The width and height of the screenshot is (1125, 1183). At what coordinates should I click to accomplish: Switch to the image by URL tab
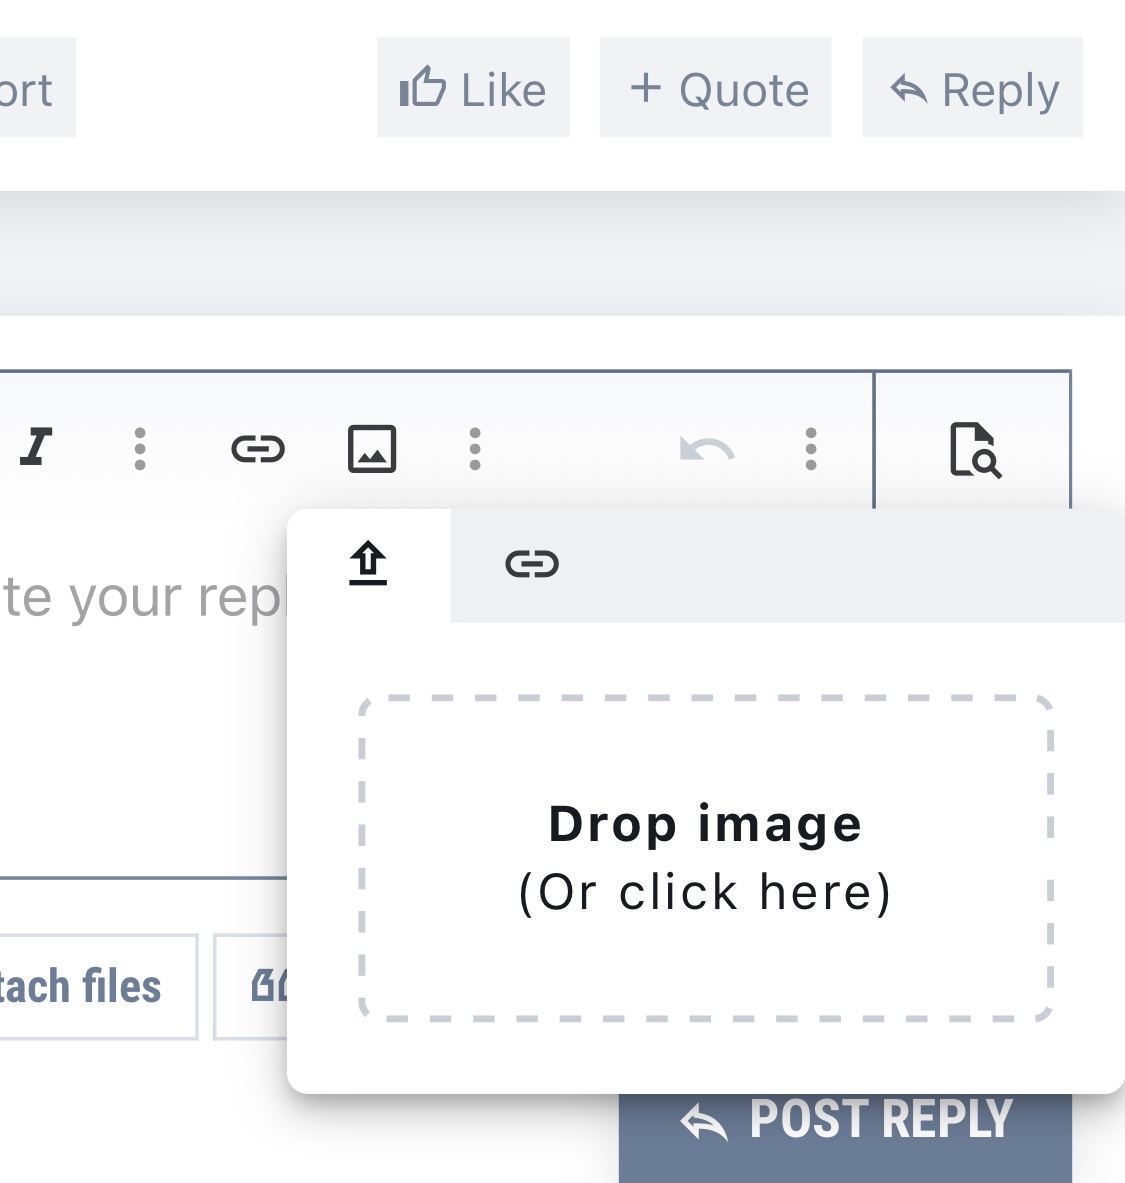[532, 565]
